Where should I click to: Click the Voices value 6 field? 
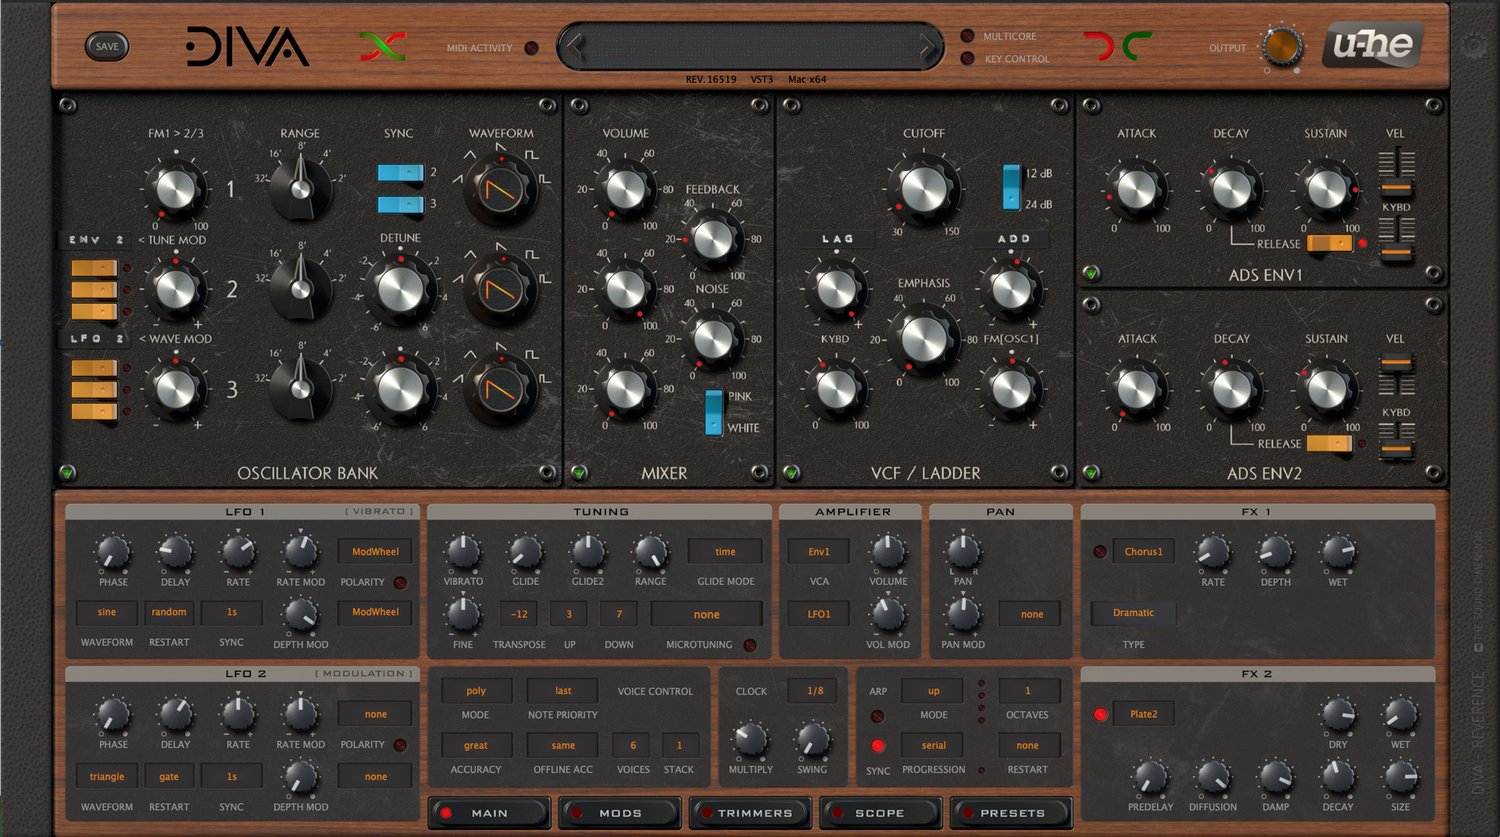click(632, 745)
